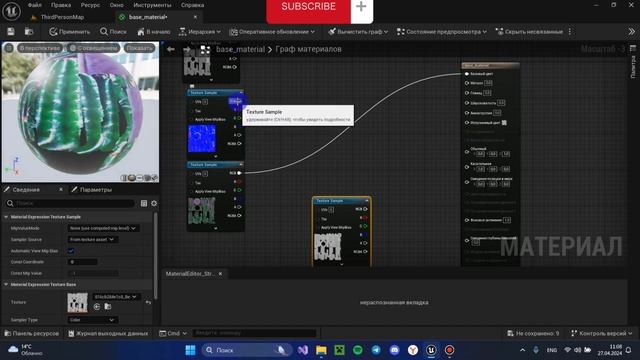Open Оперативное обновление dropdown
The width and height of the screenshot is (640, 360).
coord(272,31)
